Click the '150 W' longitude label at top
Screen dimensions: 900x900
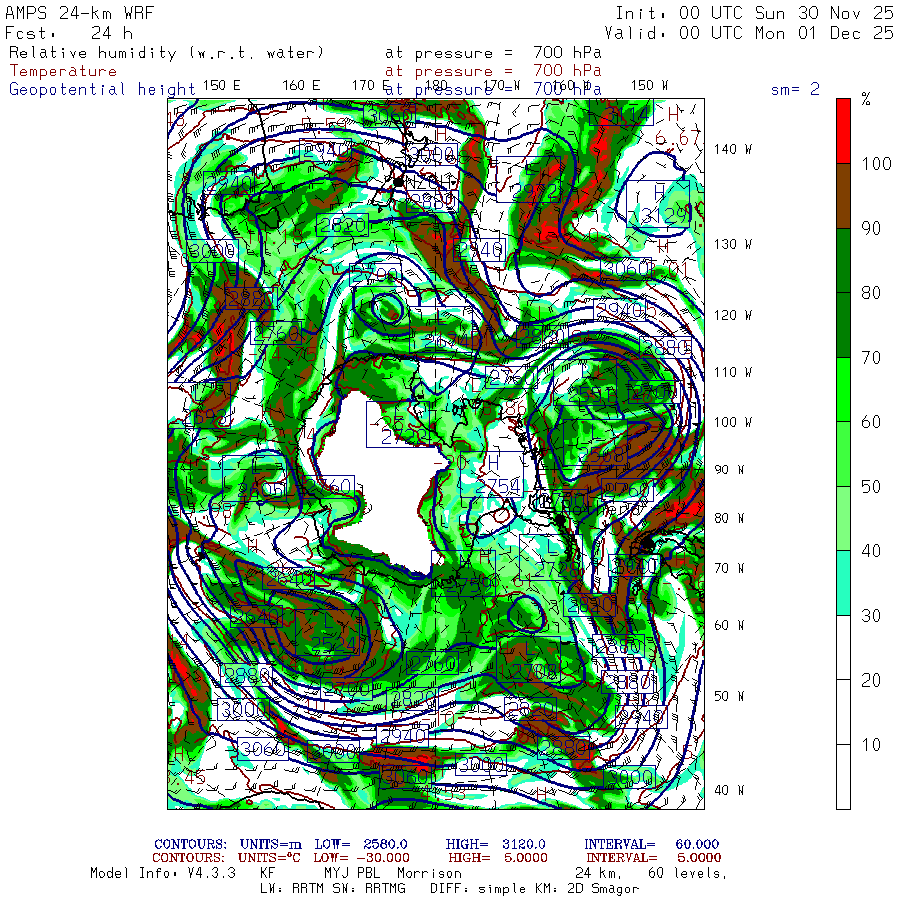coord(650,85)
